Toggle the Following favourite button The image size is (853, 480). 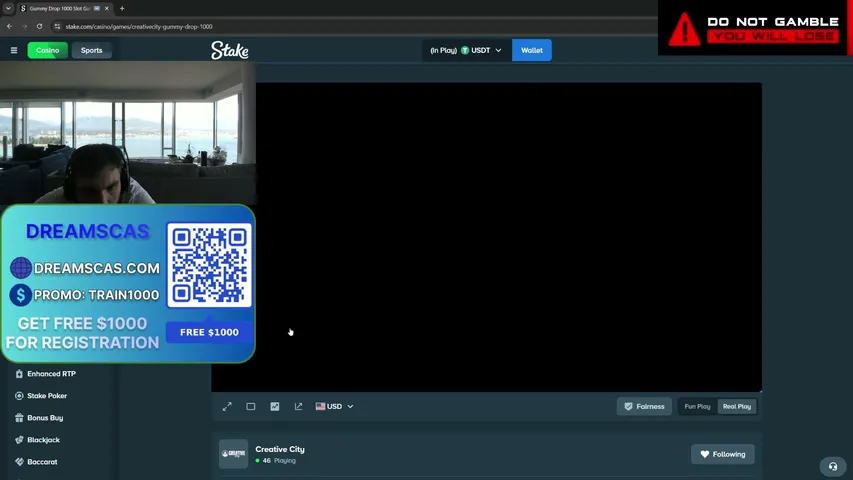pos(722,454)
